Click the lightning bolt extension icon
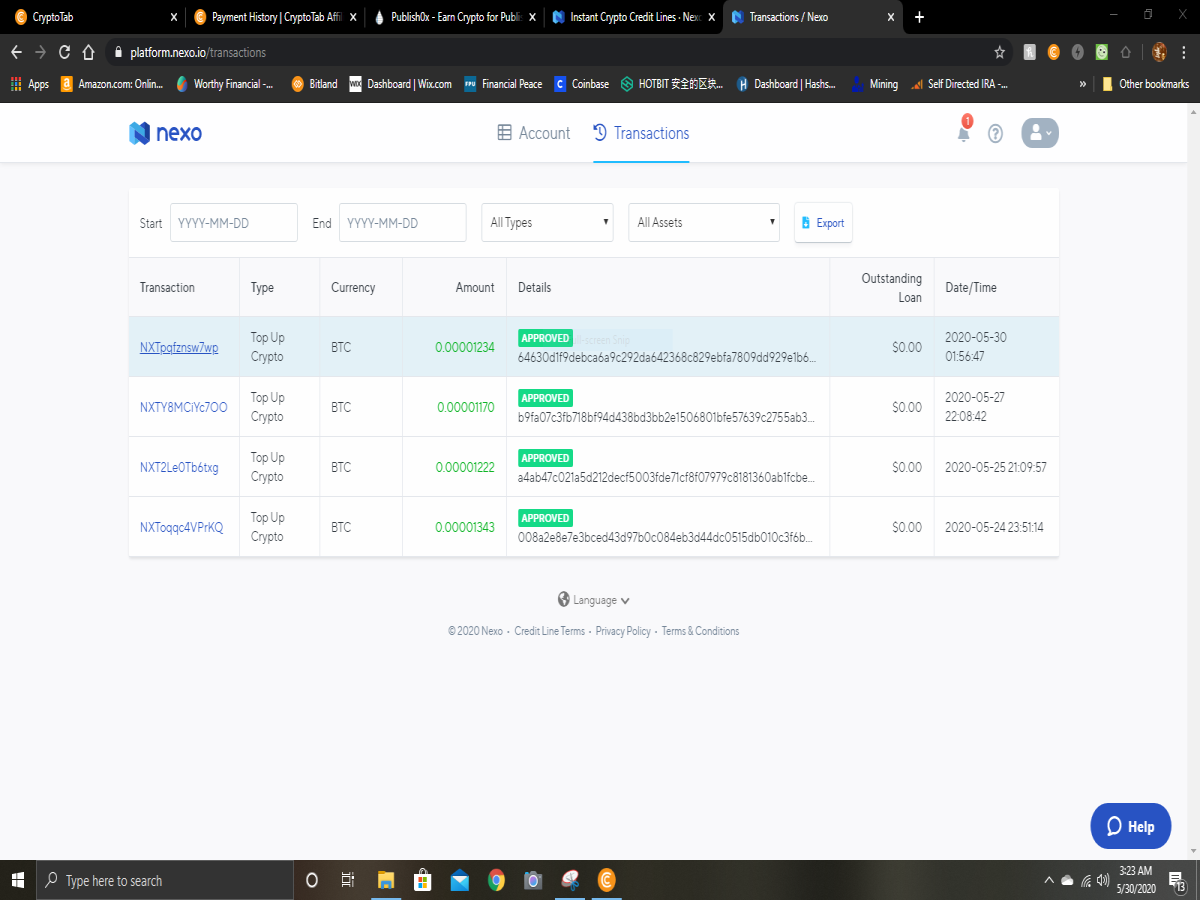This screenshot has width=1200, height=900. point(1077,52)
